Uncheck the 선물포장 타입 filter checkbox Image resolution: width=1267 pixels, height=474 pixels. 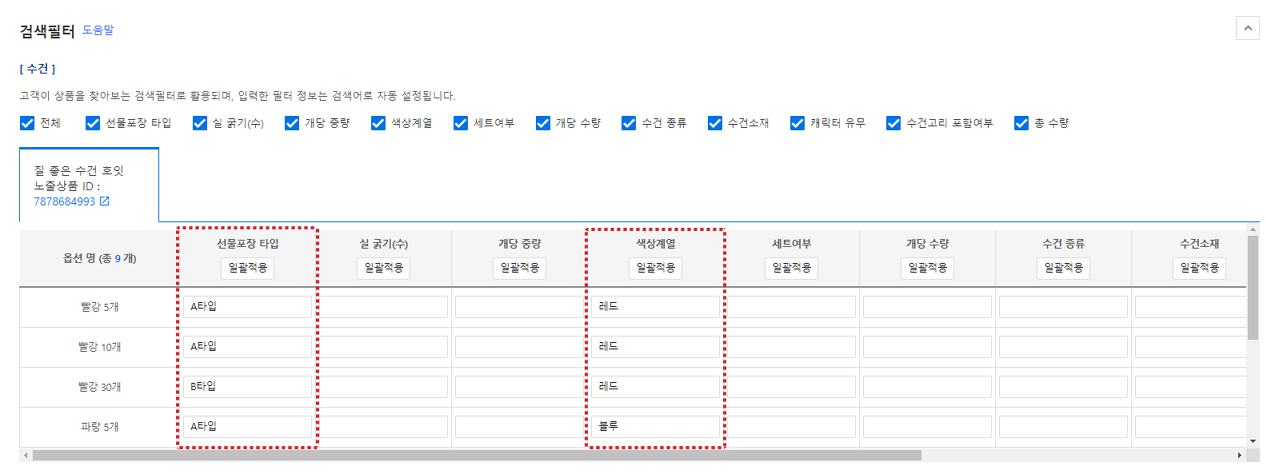pyautogui.click(x=93, y=123)
